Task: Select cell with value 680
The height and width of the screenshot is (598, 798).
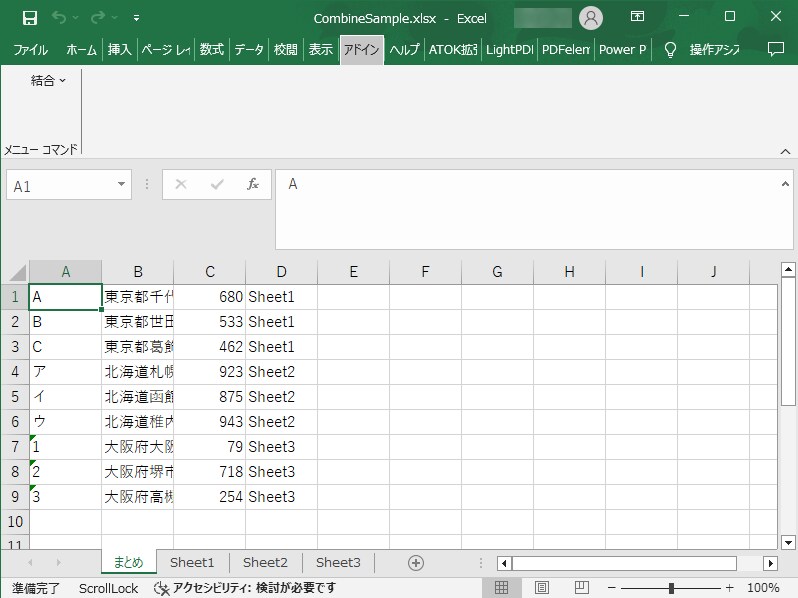Action: 210,297
